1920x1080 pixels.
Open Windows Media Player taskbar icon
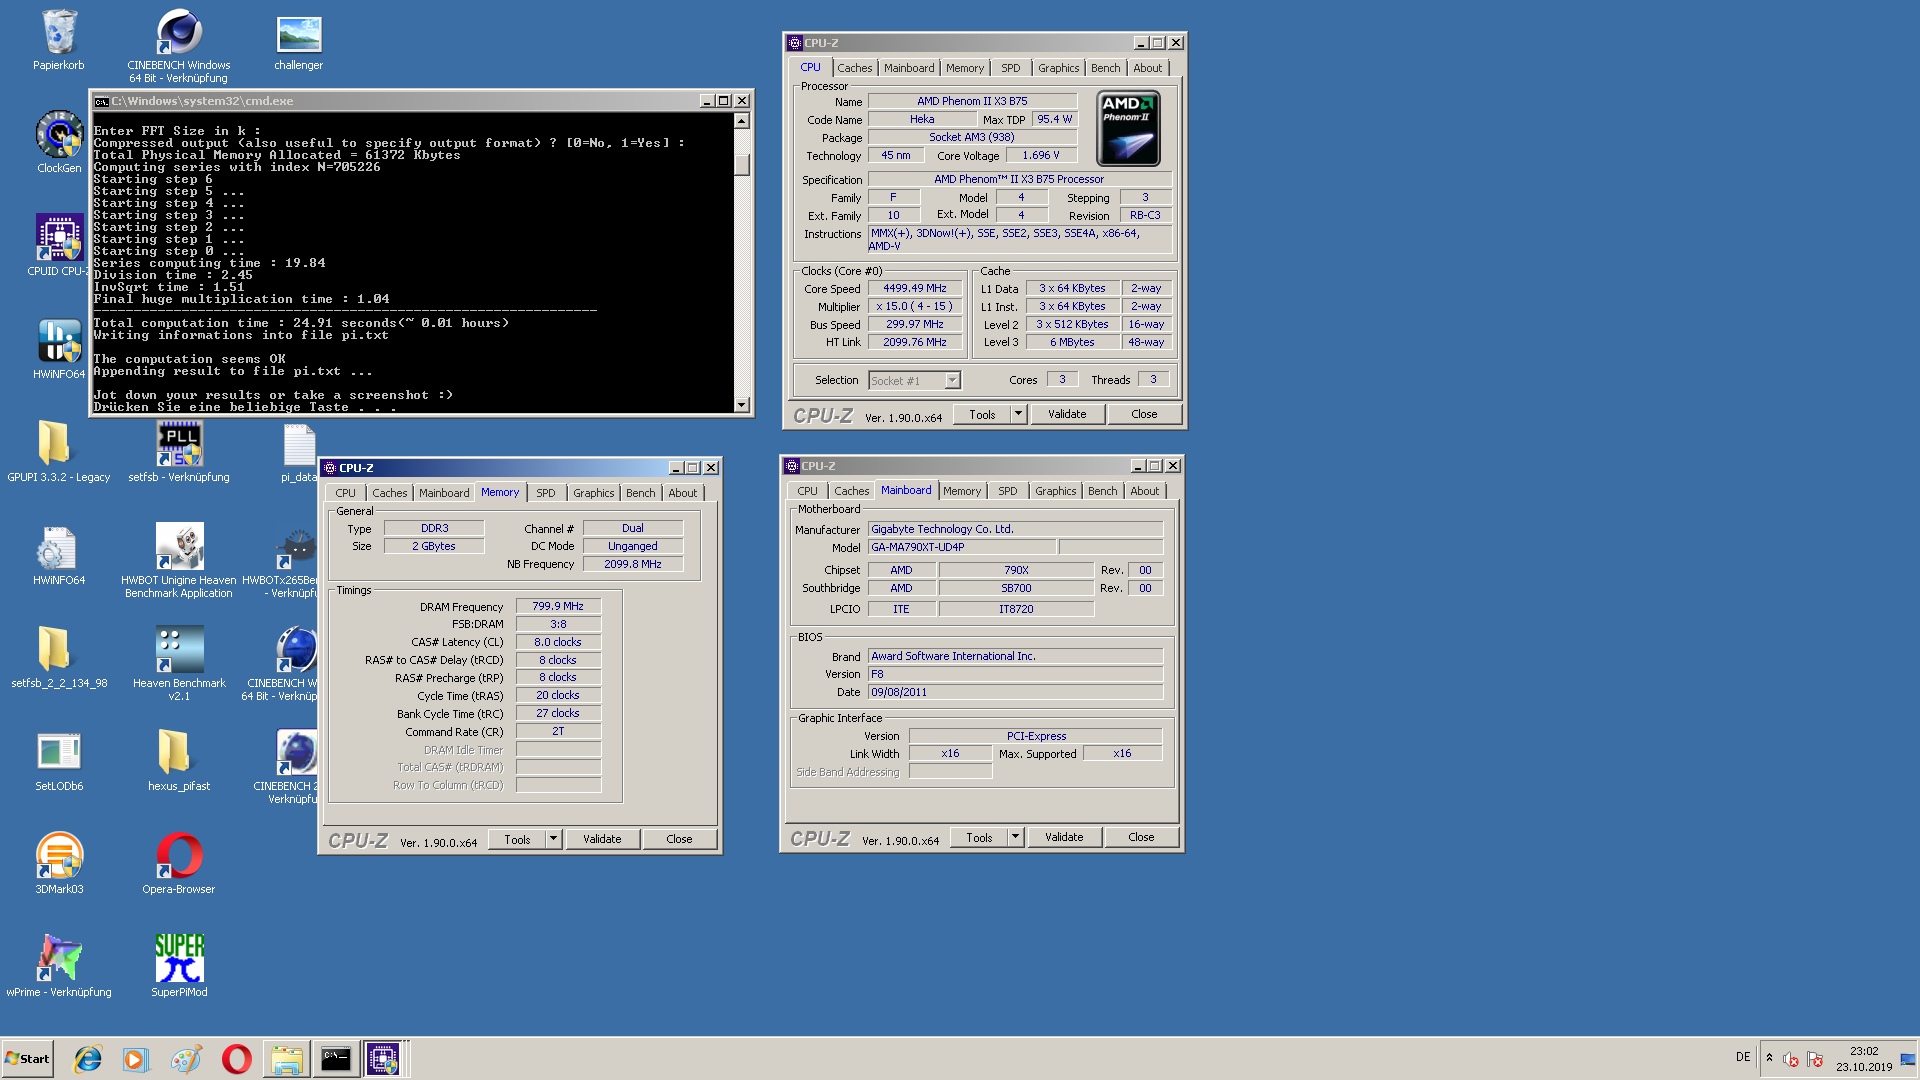[x=135, y=1059]
